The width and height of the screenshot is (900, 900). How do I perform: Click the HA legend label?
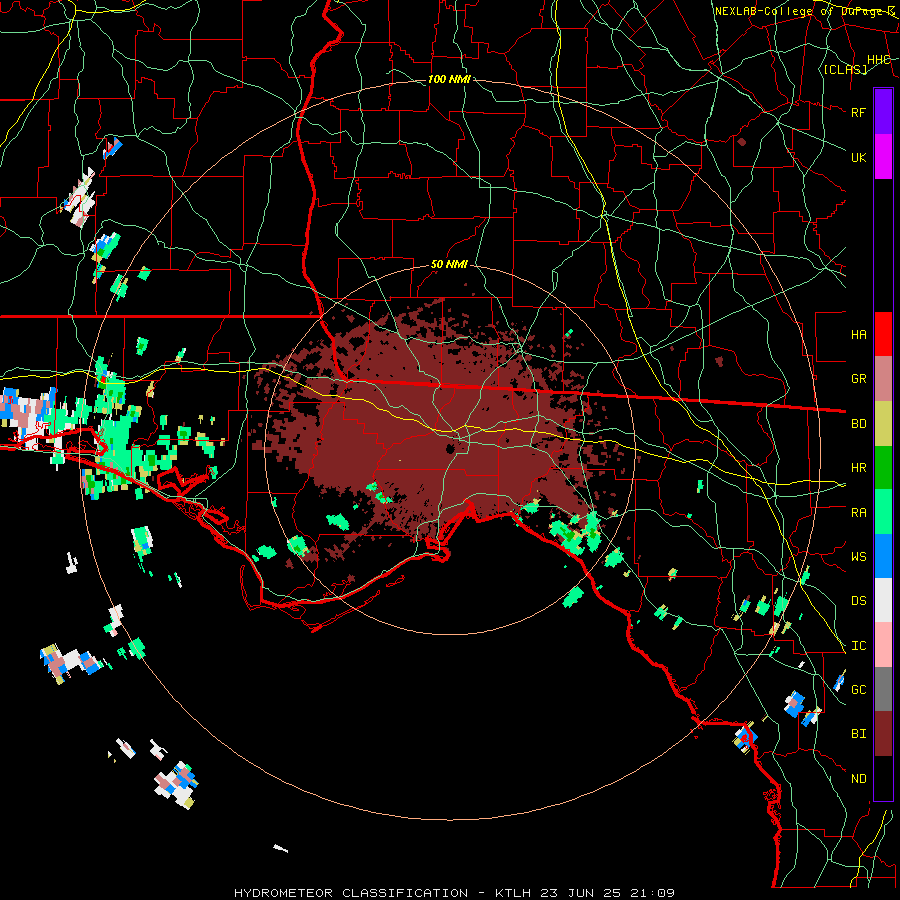click(x=858, y=334)
